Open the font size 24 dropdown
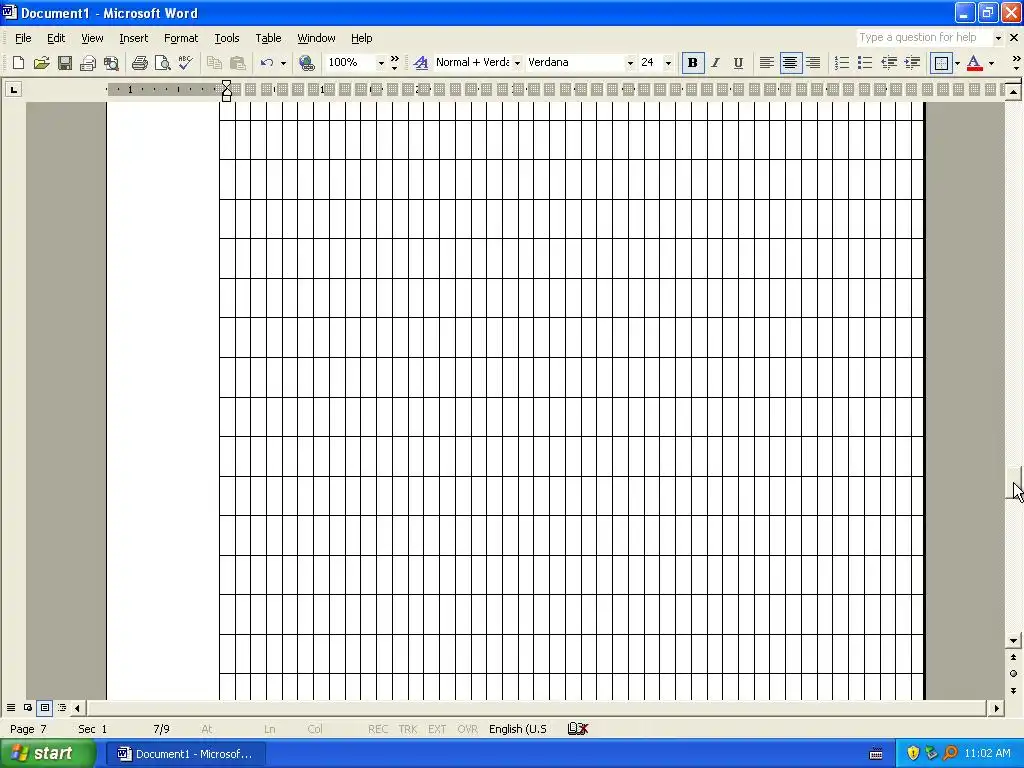This screenshot has height=768, width=1024. click(668, 63)
